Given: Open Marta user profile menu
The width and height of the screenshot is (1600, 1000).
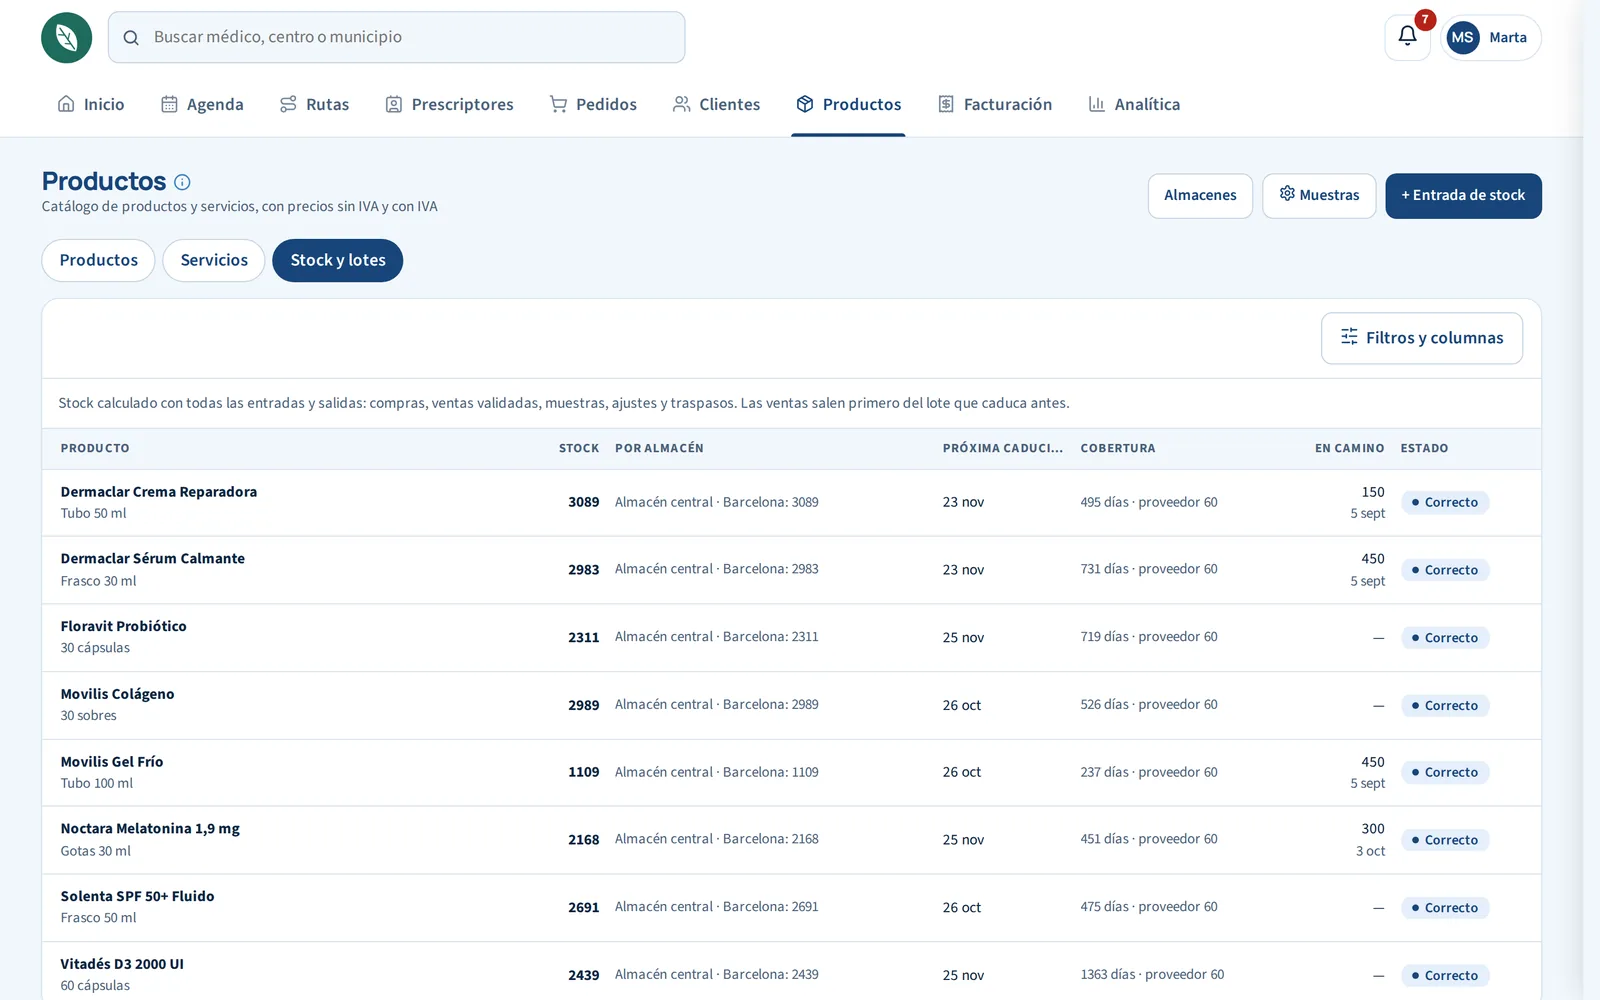Looking at the screenshot, I should (x=1491, y=37).
